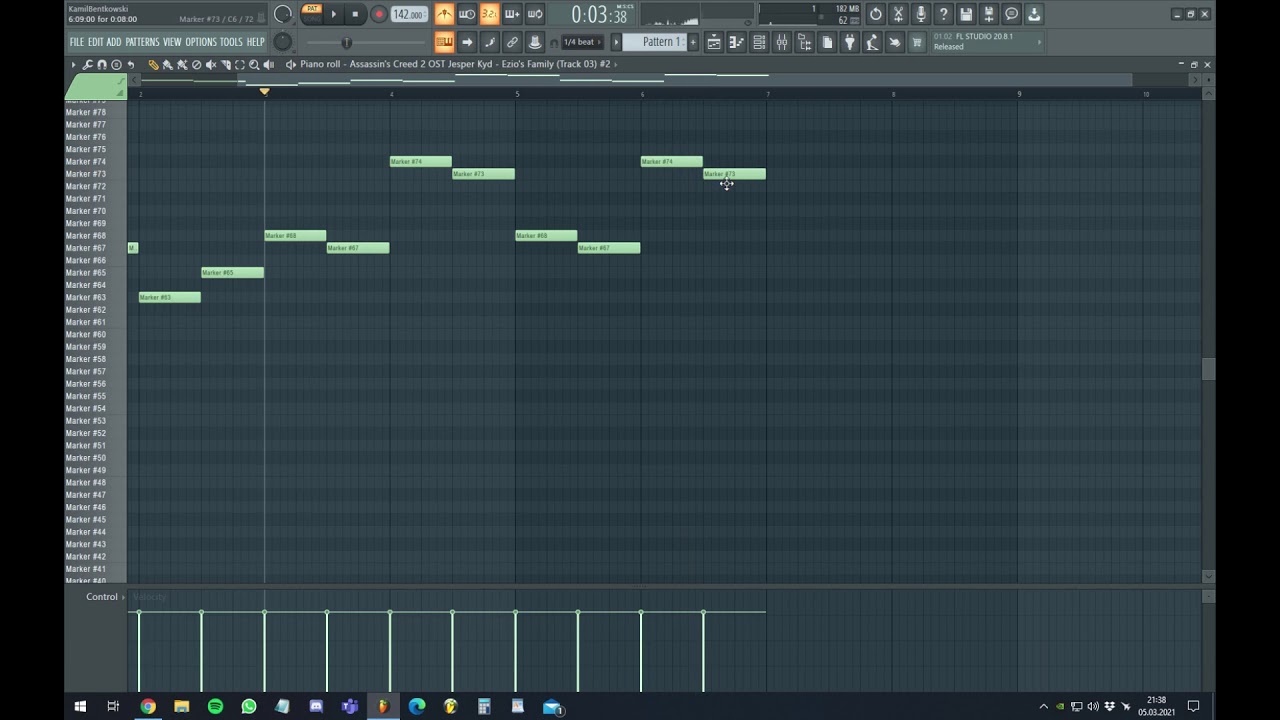Select the Mute tool in piano roll
Image resolution: width=1280 pixels, height=720 pixels.
pyautogui.click(x=211, y=64)
